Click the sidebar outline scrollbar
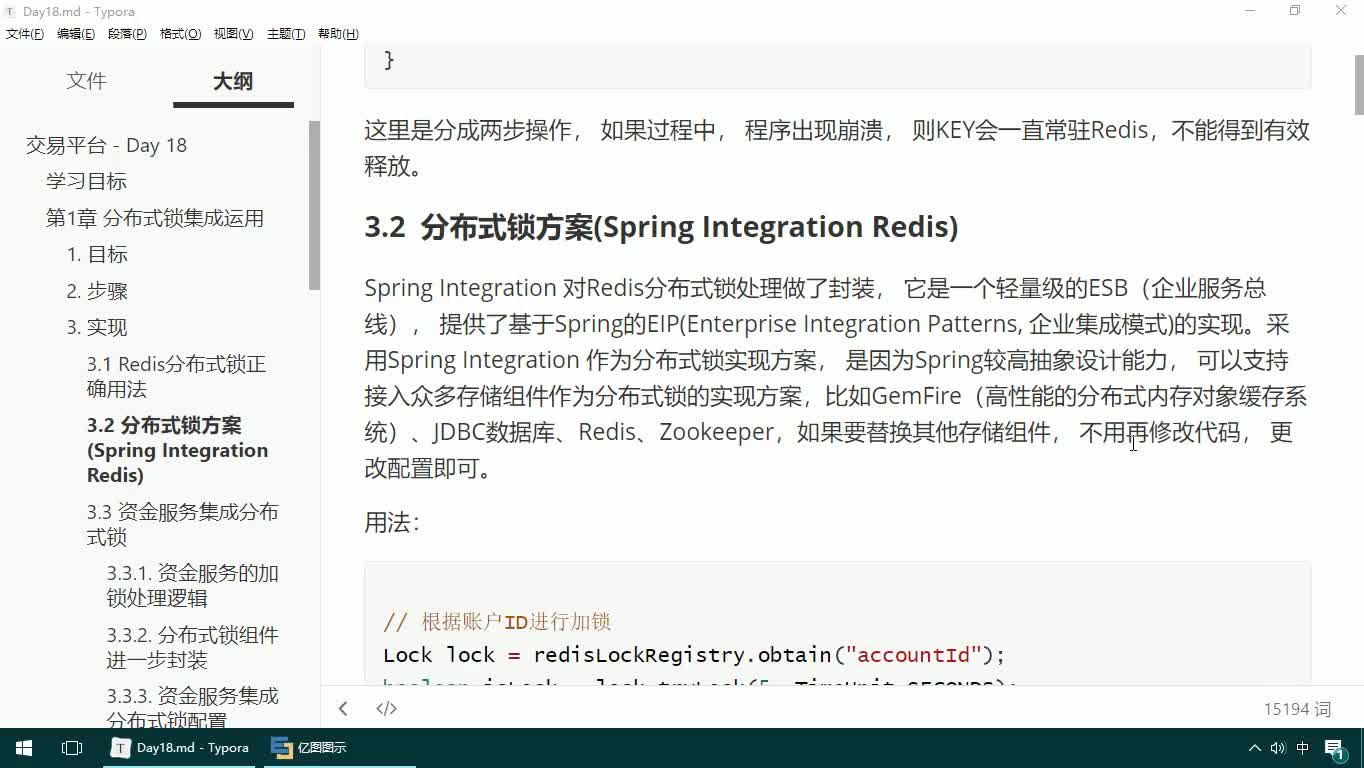The height and width of the screenshot is (768, 1364). tap(314, 205)
